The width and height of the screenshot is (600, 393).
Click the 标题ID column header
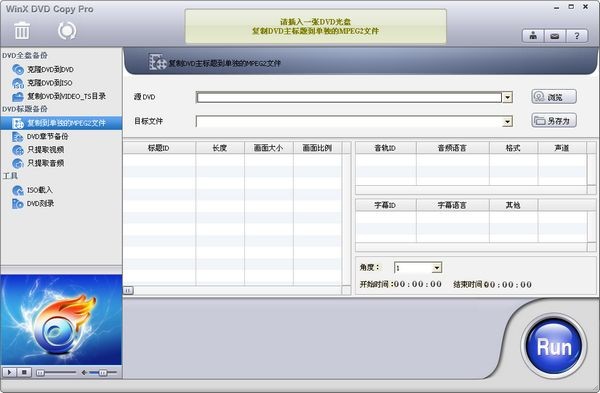159,148
